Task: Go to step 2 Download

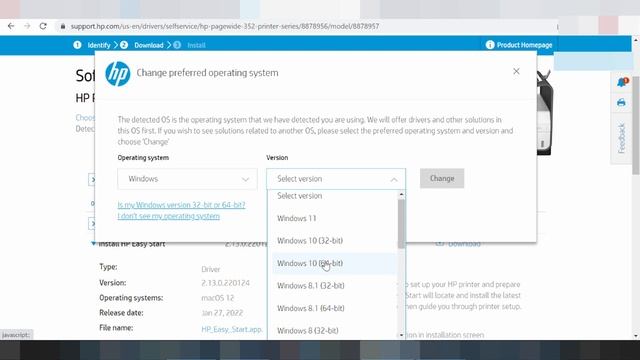Action: 142,45
